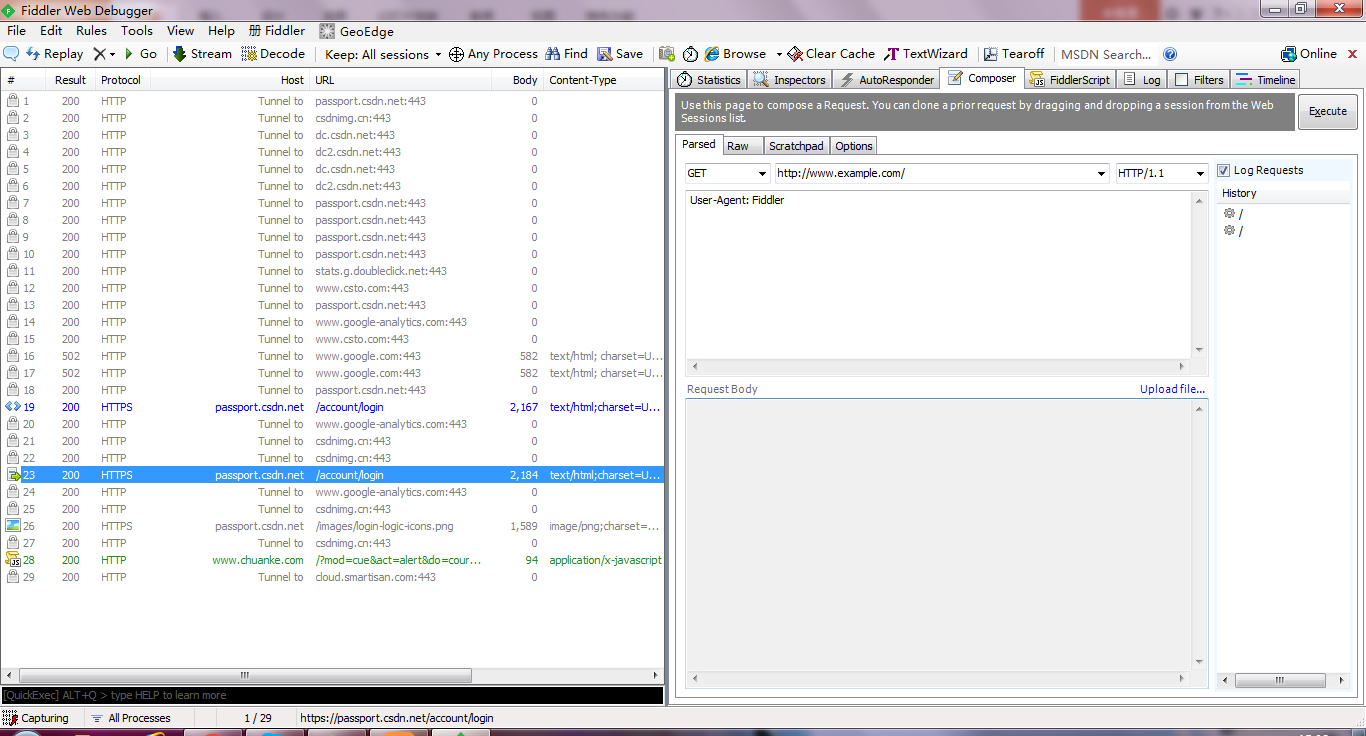Select session 26 login-logic-icons.png row

(332, 526)
